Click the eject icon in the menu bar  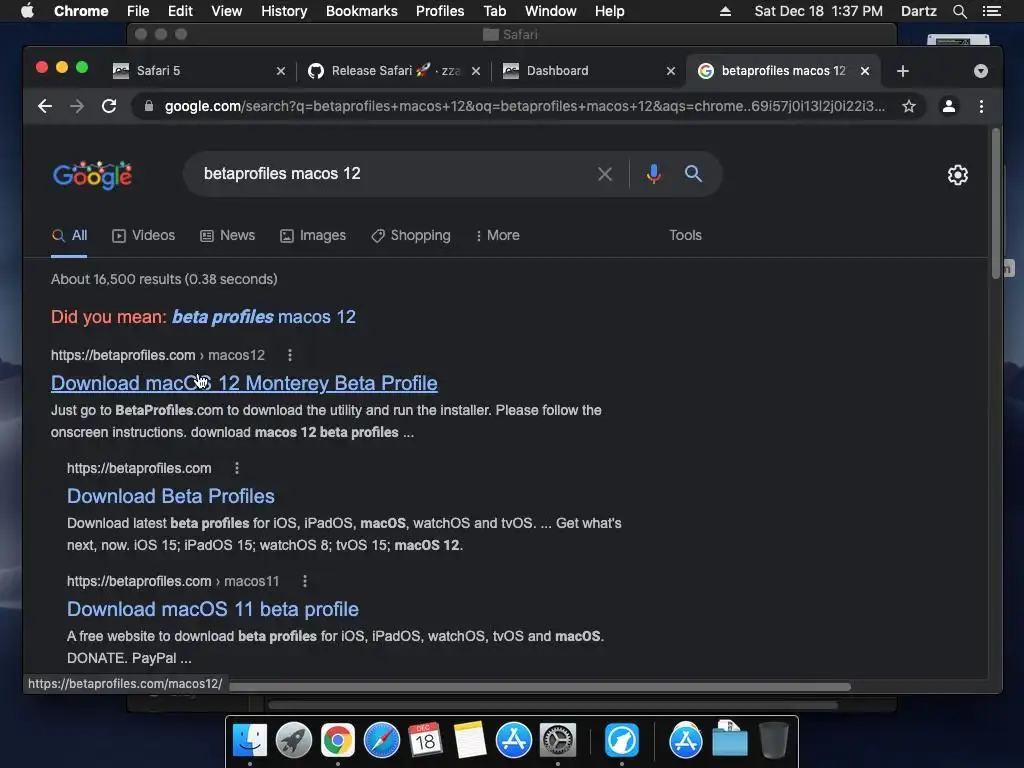(x=725, y=11)
